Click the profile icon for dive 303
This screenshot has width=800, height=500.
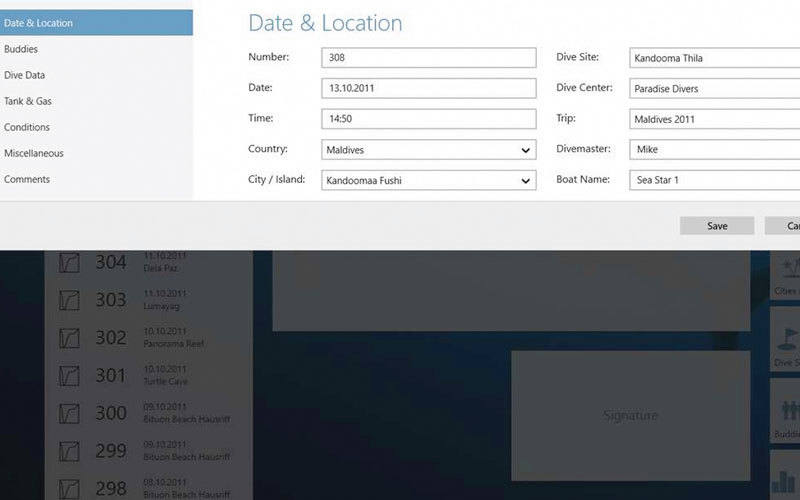[x=69, y=300]
